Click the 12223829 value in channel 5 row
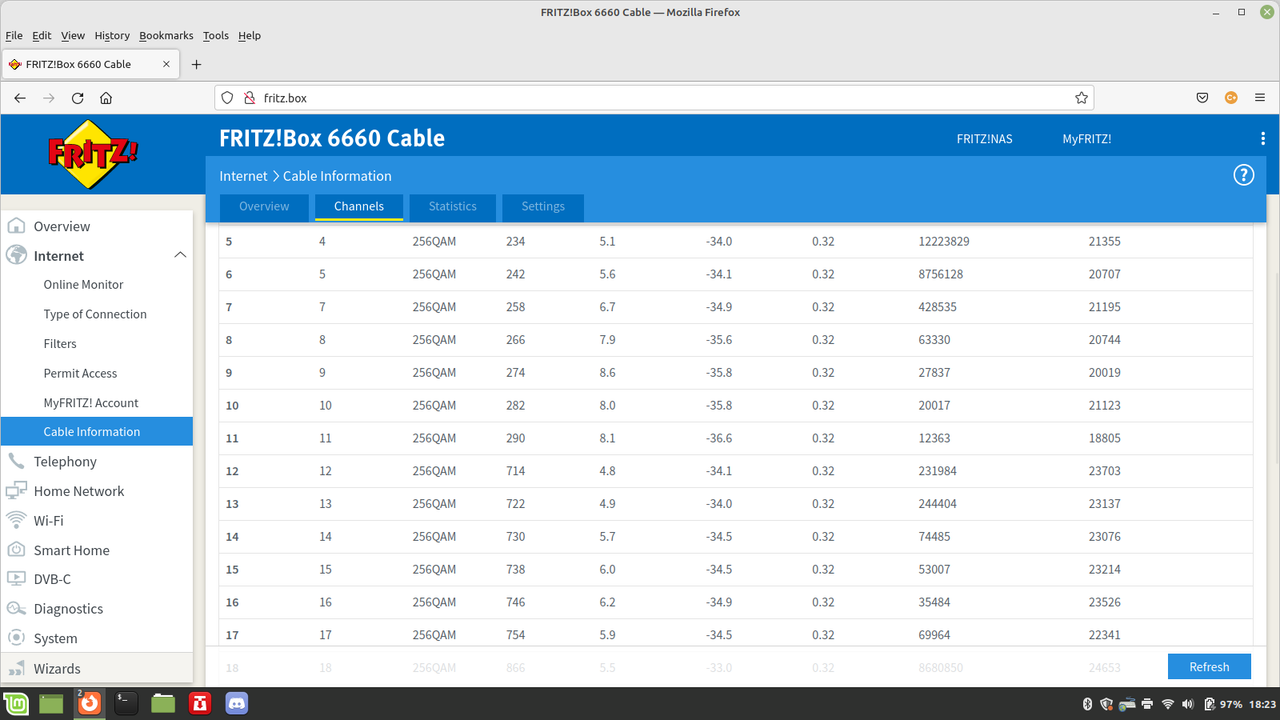This screenshot has height=720, width=1280. point(943,241)
